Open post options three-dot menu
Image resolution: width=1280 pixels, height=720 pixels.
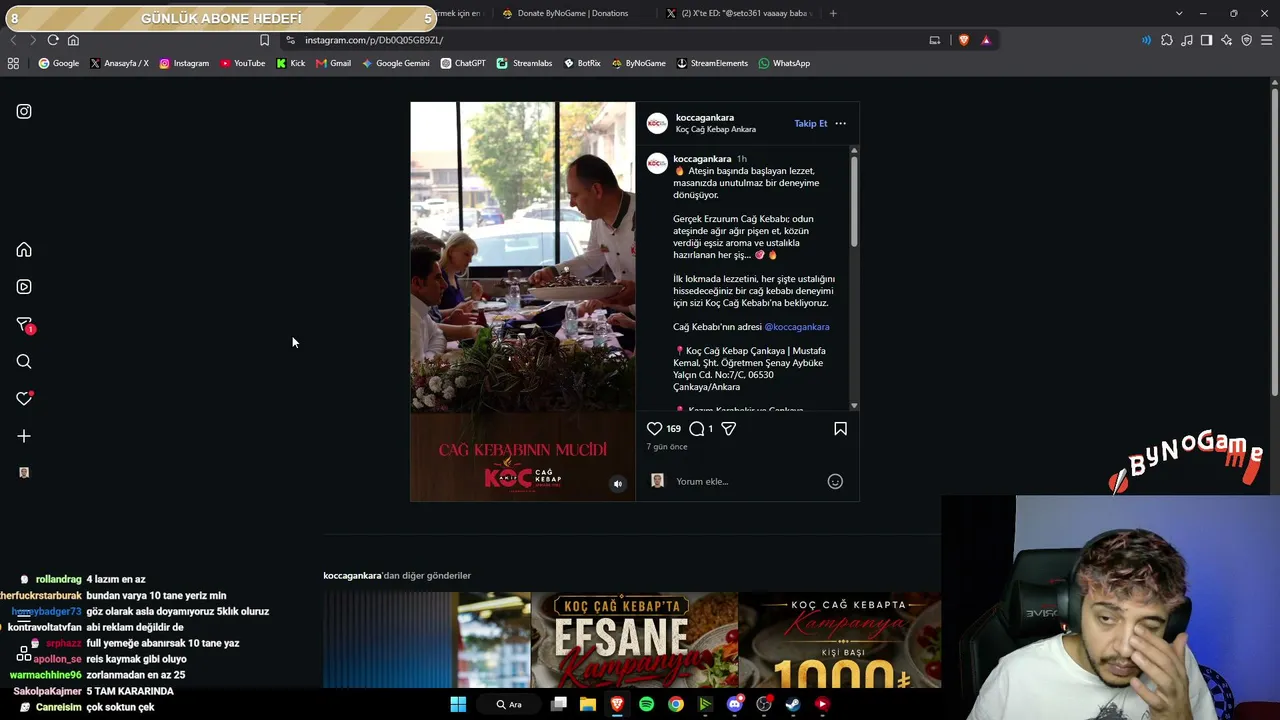pyautogui.click(x=840, y=124)
